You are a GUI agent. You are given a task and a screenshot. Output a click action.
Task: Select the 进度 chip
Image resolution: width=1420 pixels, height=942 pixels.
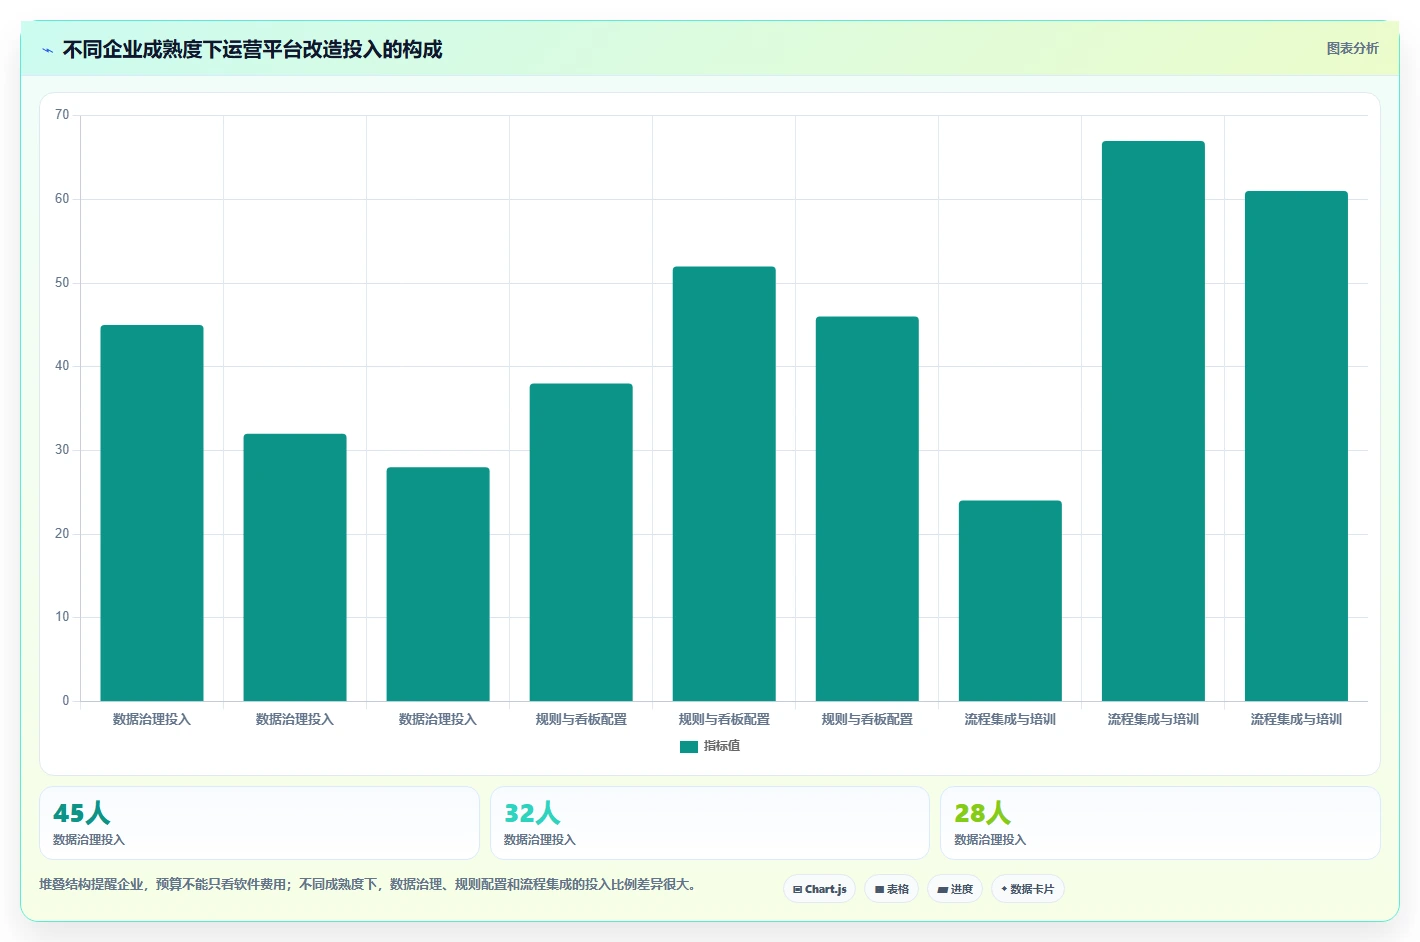(x=955, y=889)
